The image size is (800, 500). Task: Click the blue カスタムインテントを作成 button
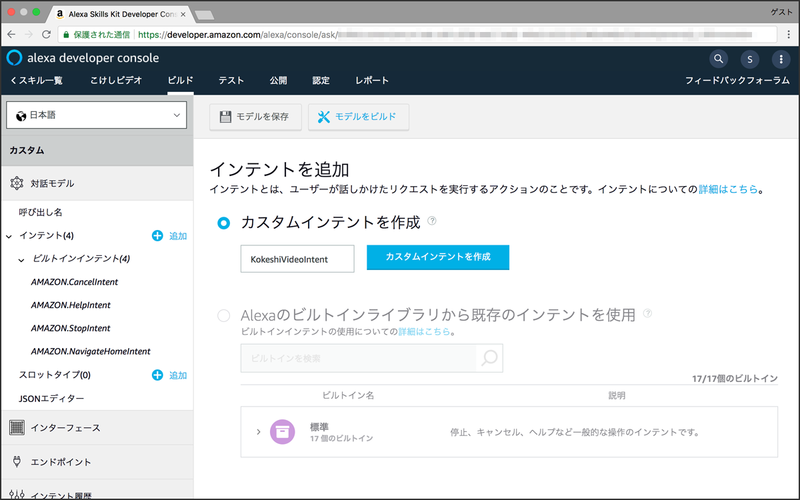438,257
